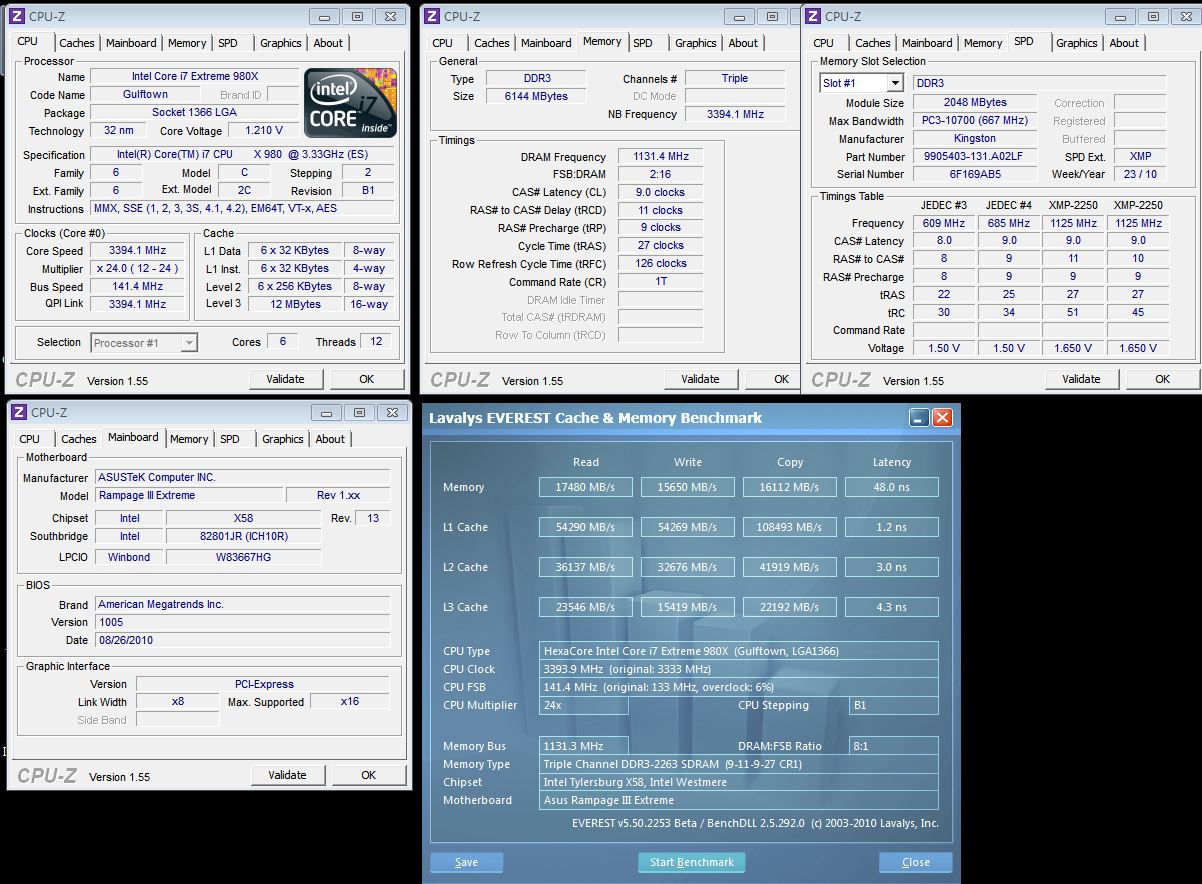Click the Row Refresh Cycle Time value 126 clocks
1202x884 pixels.
click(x=661, y=264)
